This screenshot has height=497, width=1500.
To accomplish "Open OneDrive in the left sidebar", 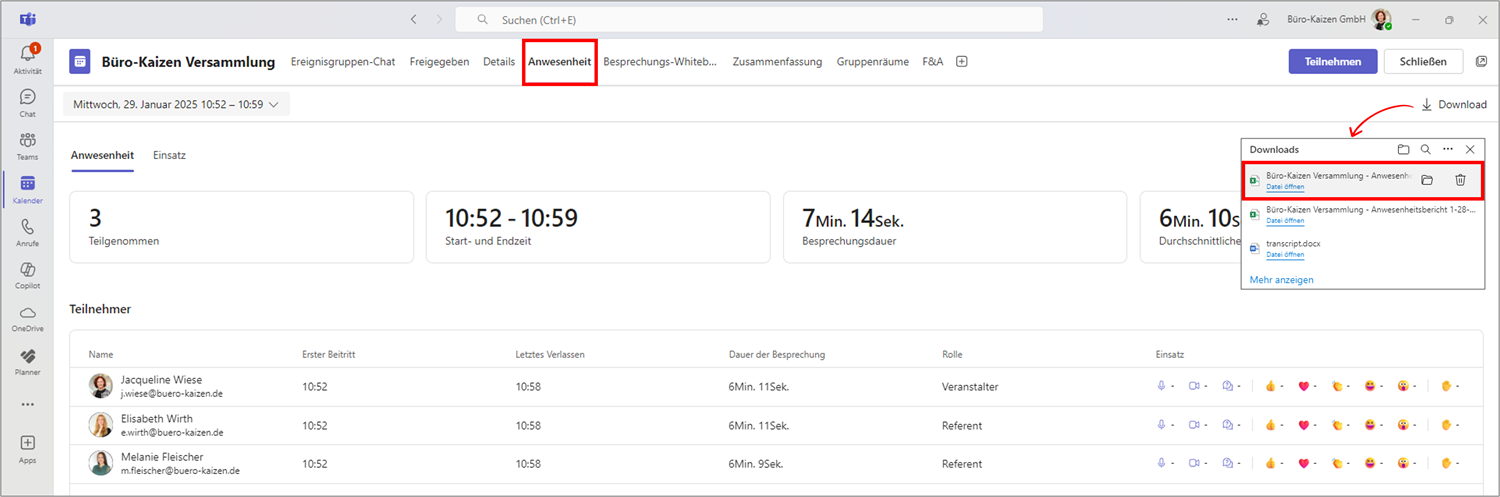I will [x=28, y=318].
